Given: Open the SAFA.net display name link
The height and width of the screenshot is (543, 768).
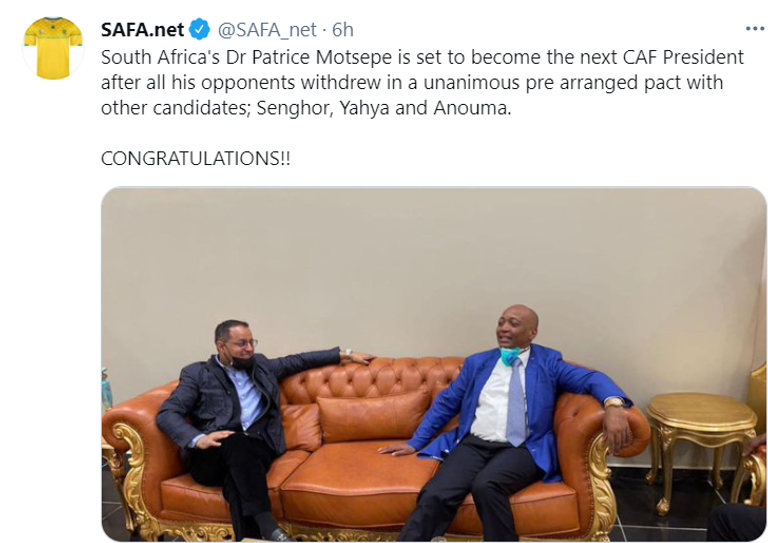Looking at the screenshot, I should pos(143,30).
